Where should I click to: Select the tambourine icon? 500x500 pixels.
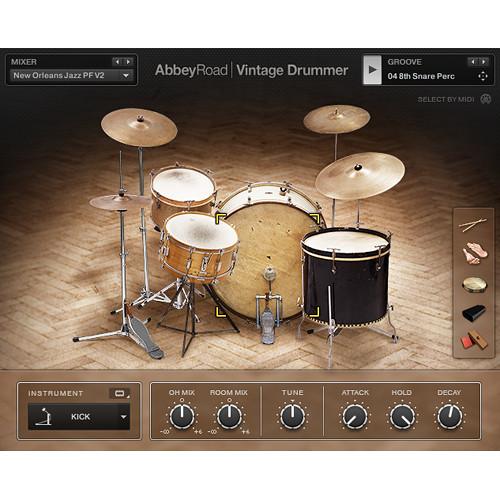pos(475,285)
